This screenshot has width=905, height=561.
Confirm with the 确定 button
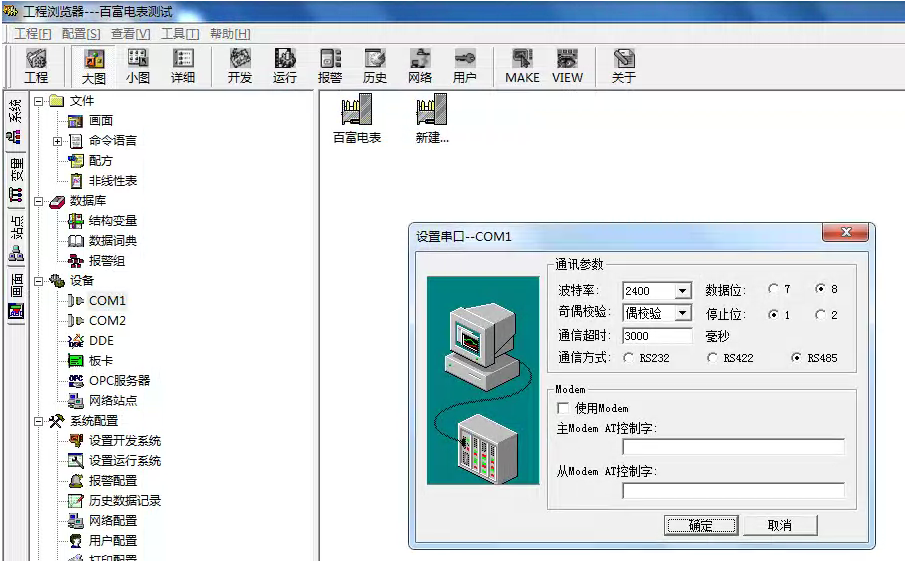point(701,525)
